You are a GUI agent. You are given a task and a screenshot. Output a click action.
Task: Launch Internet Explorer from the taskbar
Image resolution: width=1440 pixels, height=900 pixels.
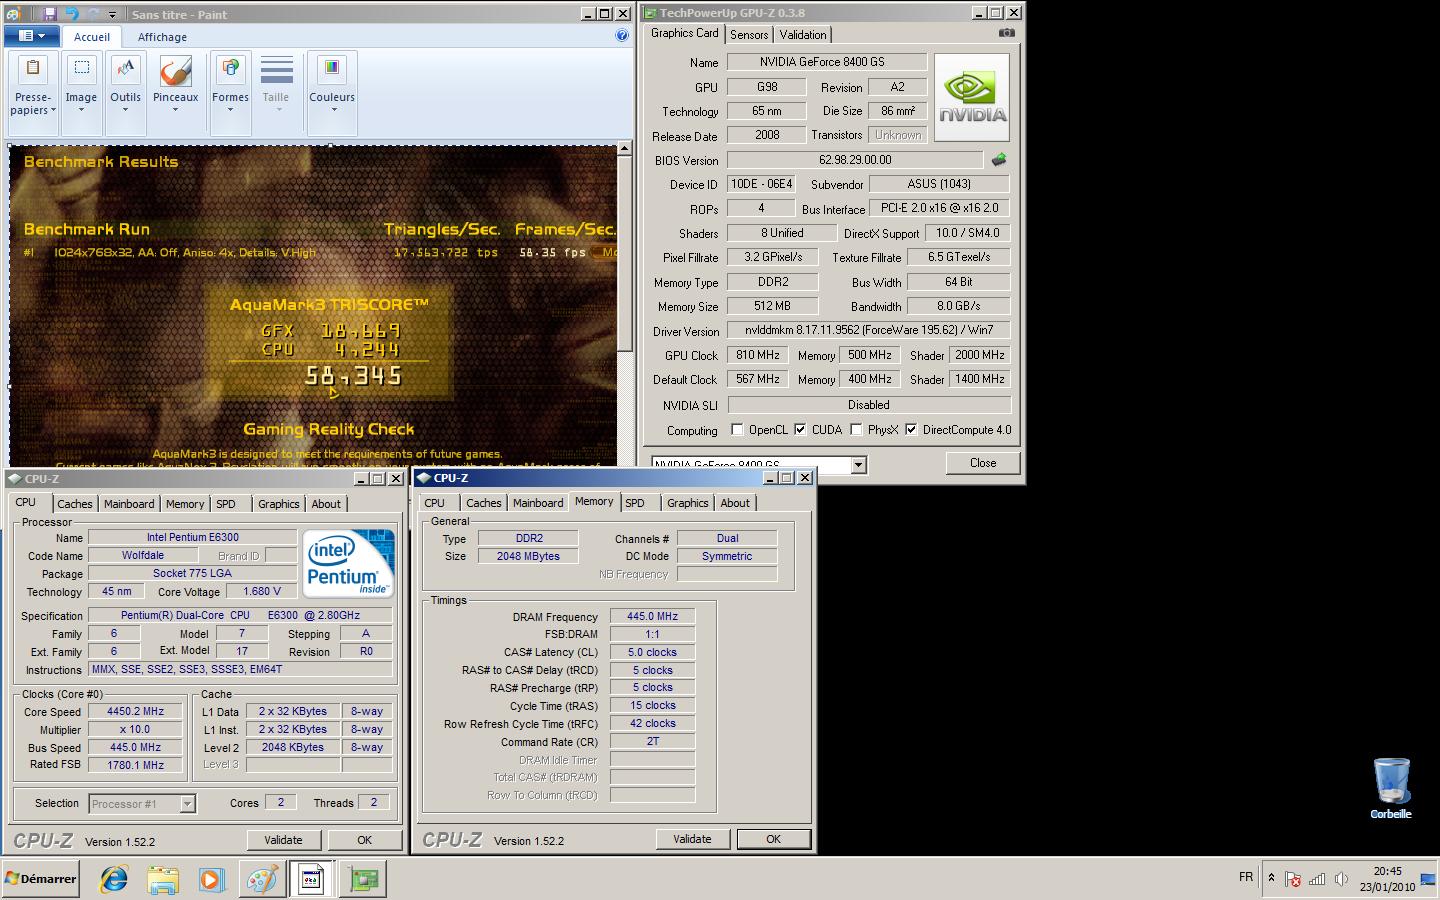click(x=114, y=879)
